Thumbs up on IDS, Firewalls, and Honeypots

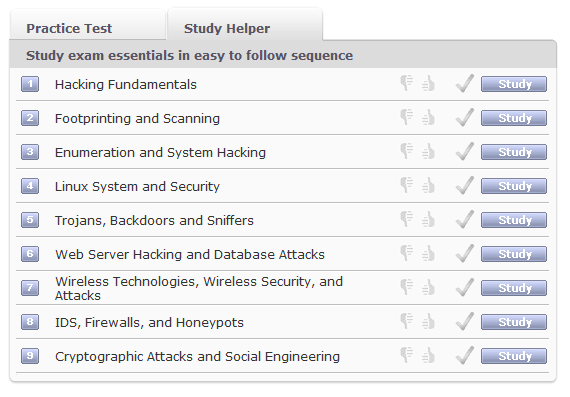[429, 321]
